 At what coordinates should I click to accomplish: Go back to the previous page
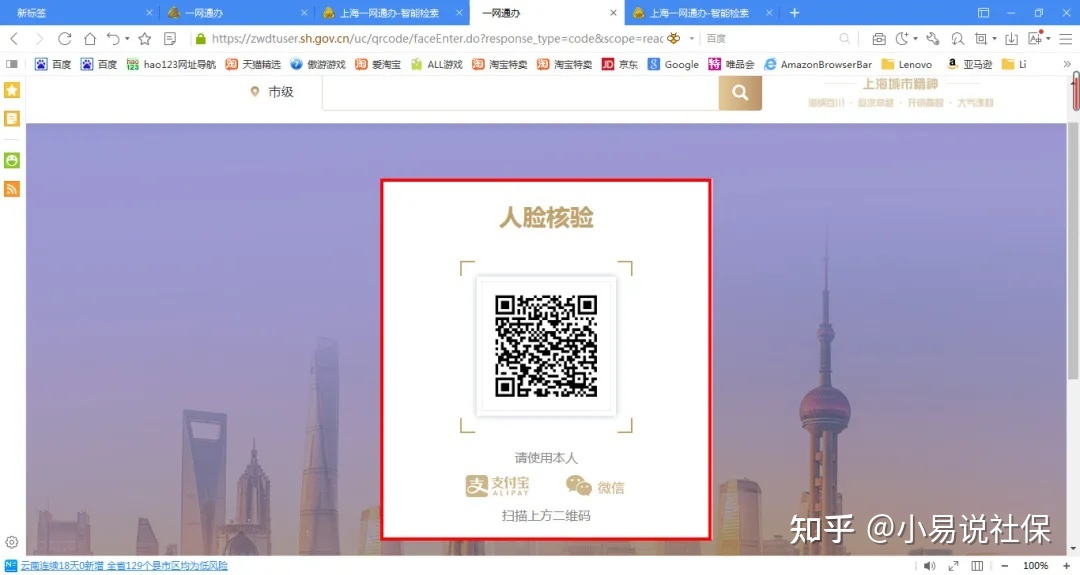[x=14, y=39]
